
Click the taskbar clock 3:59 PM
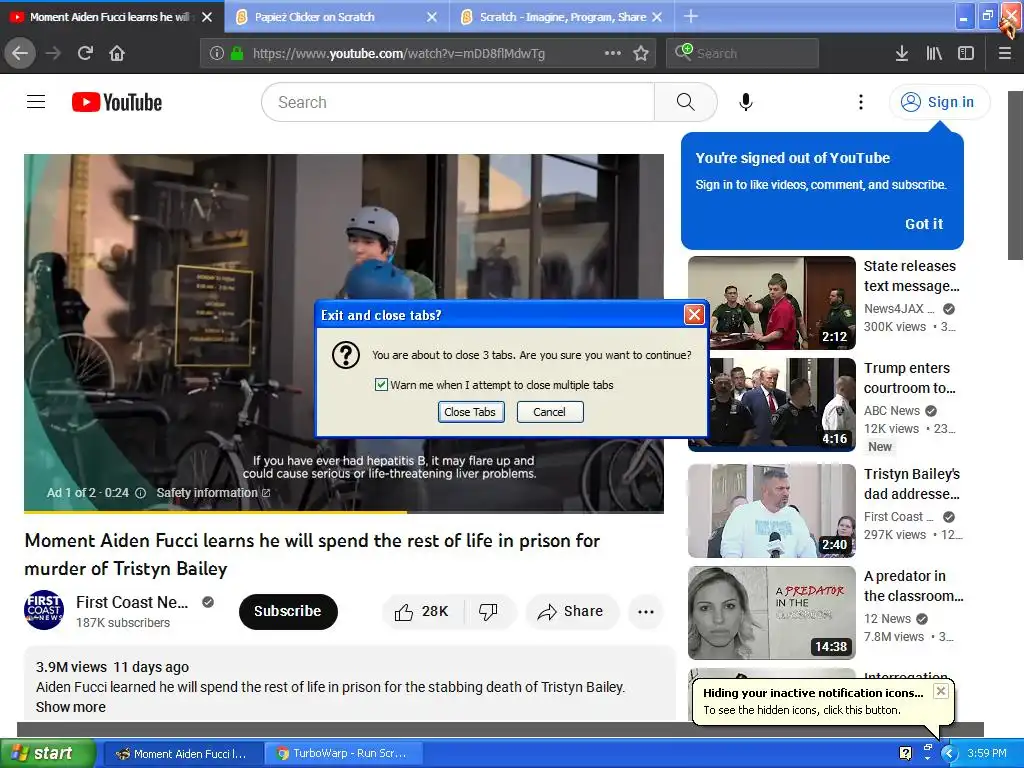[x=987, y=754]
